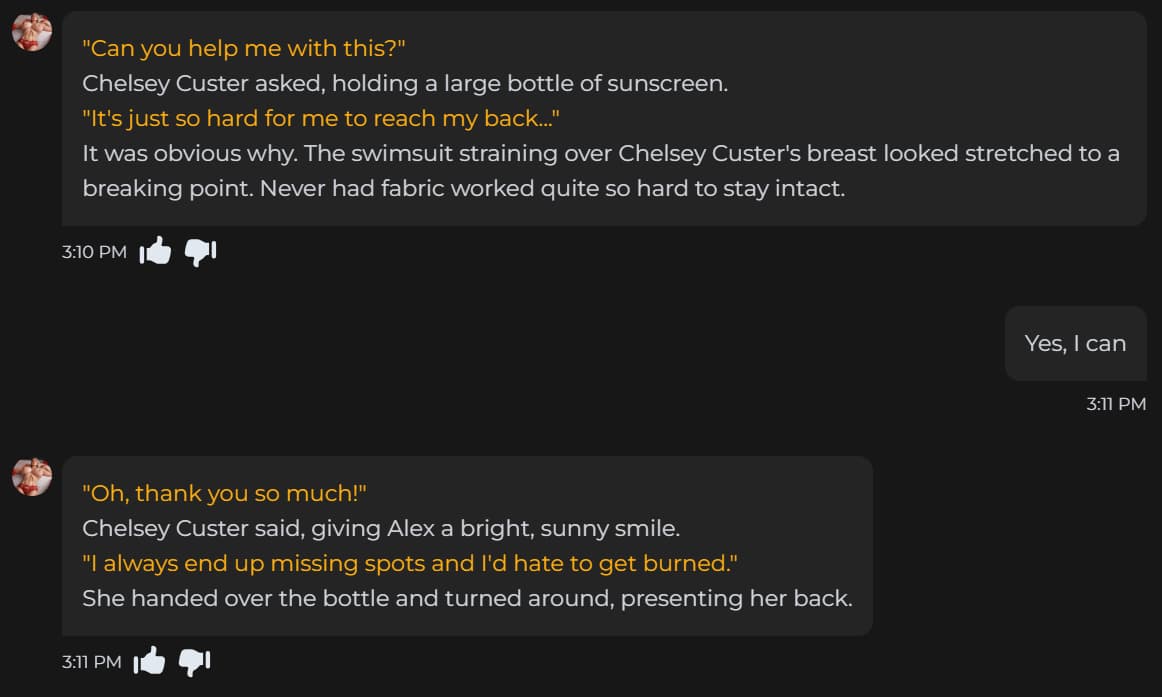
Task: Click the orange line 'Can you help me with this?'
Action: tap(244, 48)
